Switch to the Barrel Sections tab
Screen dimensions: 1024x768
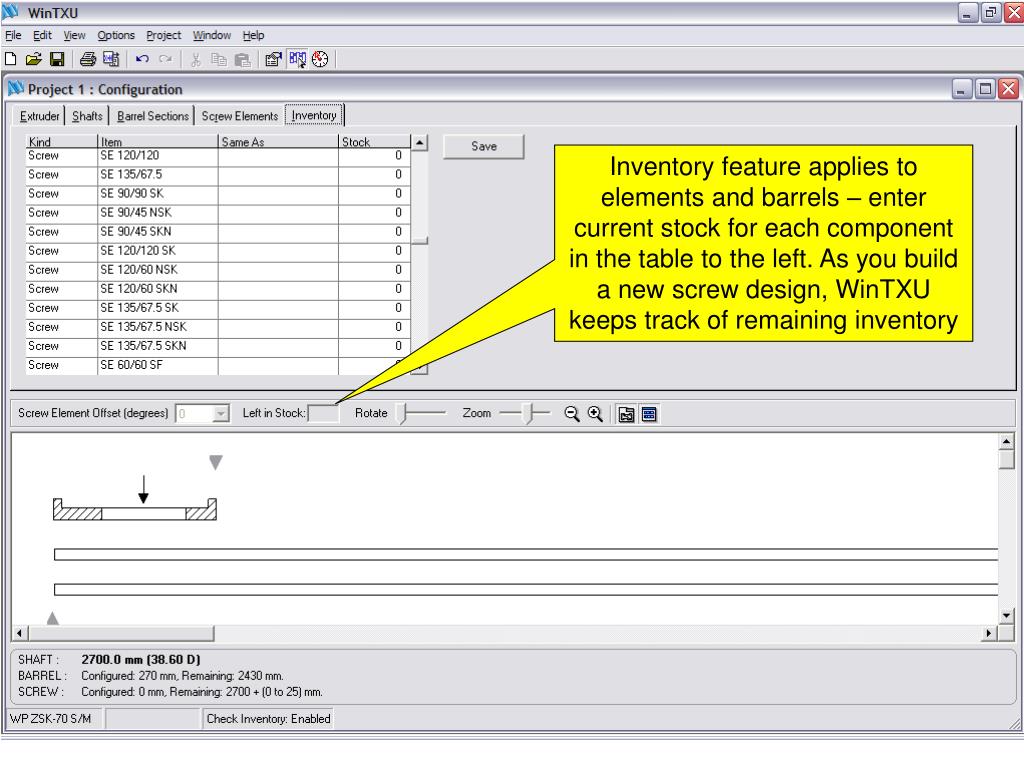point(153,116)
